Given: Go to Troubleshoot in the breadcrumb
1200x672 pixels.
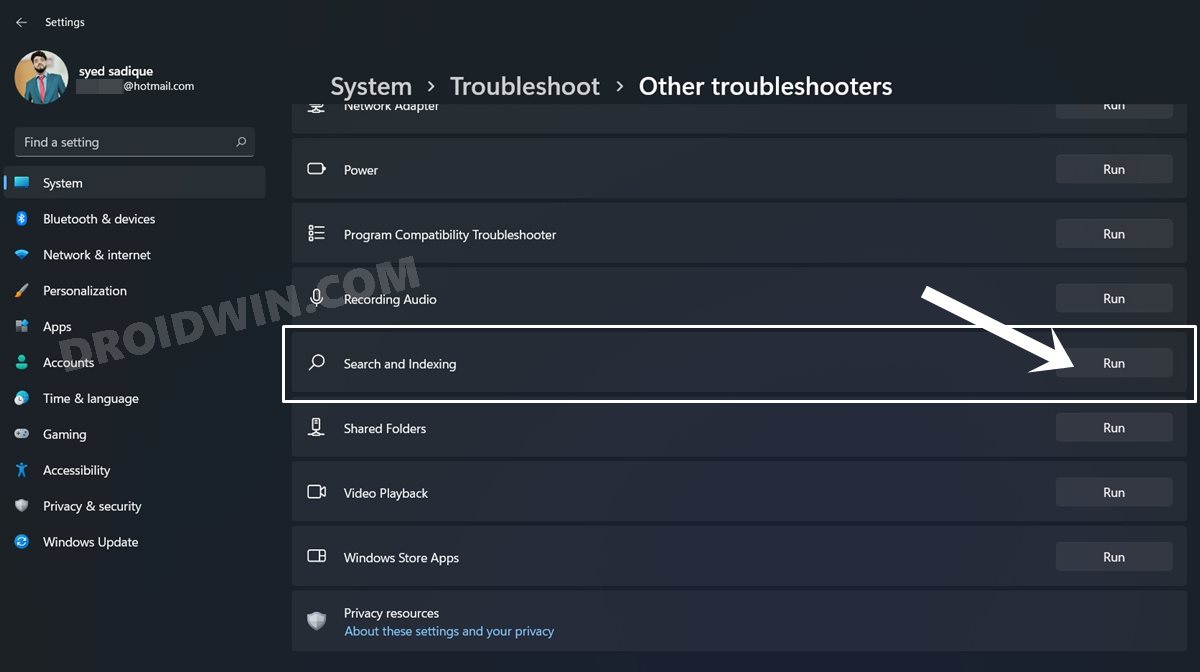Looking at the screenshot, I should [x=525, y=86].
